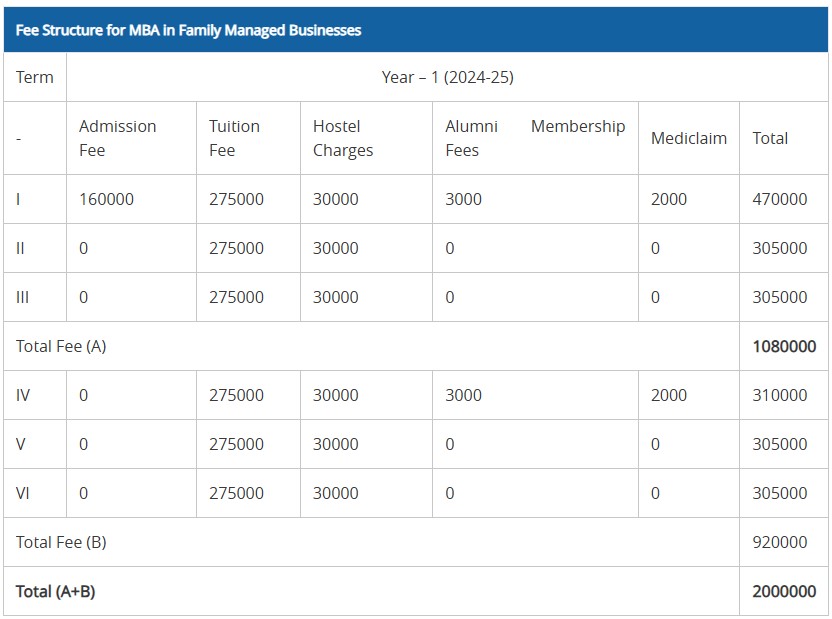Select the 310000 total for Term IV
Screen dimensions: 832x619
(x=779, y=395)
